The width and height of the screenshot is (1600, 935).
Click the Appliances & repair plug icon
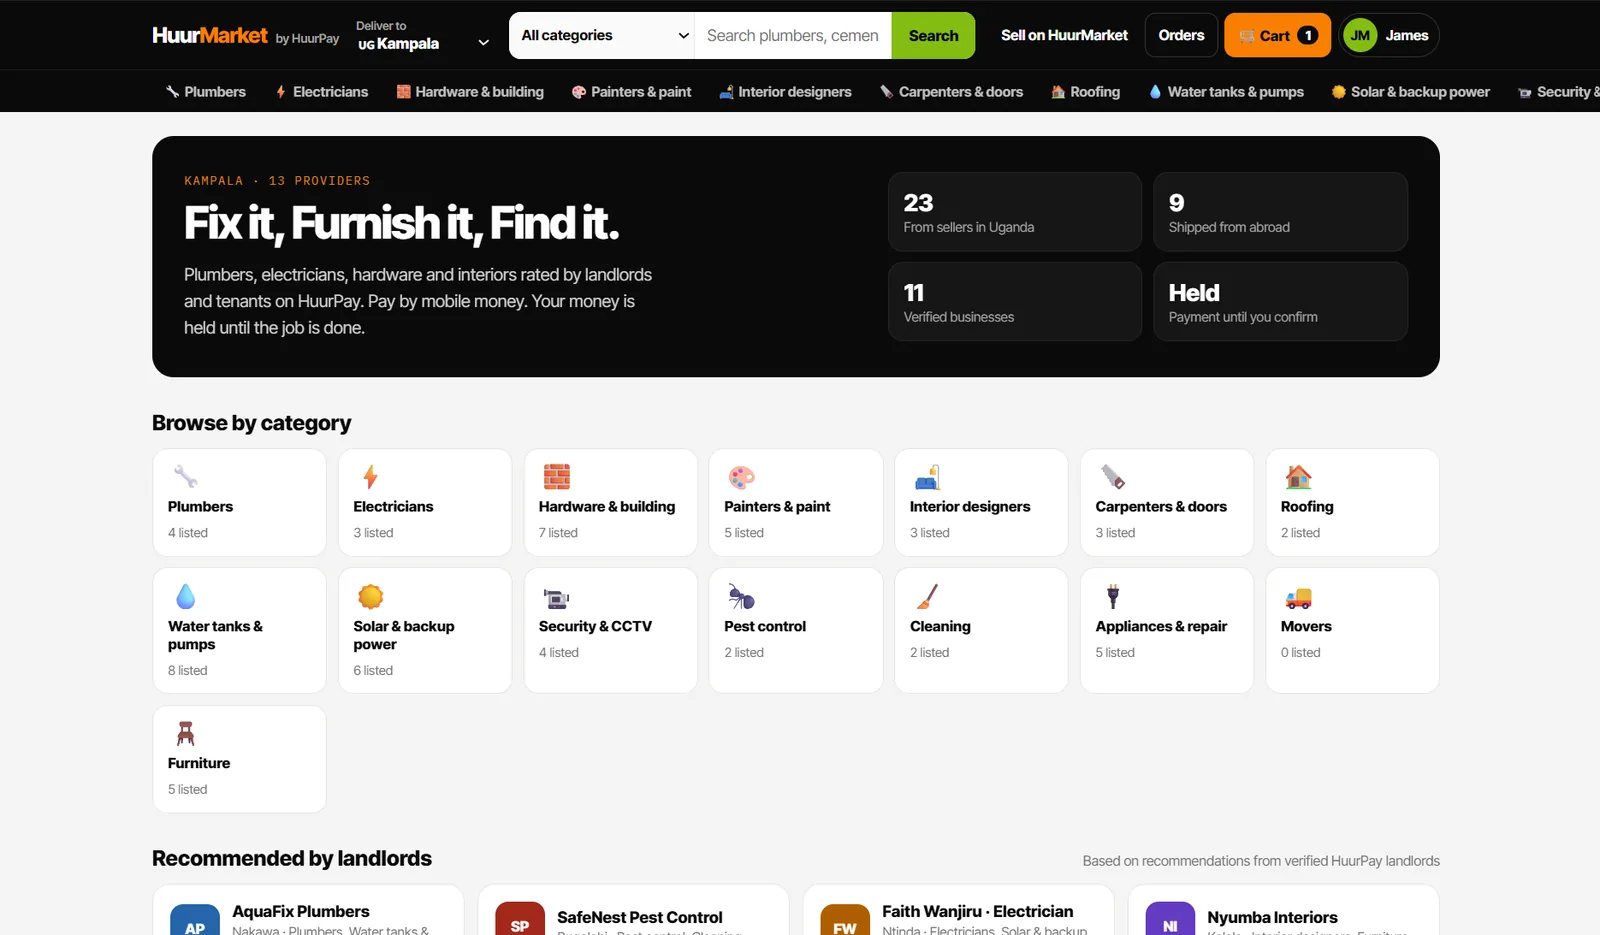point(1113,597)
